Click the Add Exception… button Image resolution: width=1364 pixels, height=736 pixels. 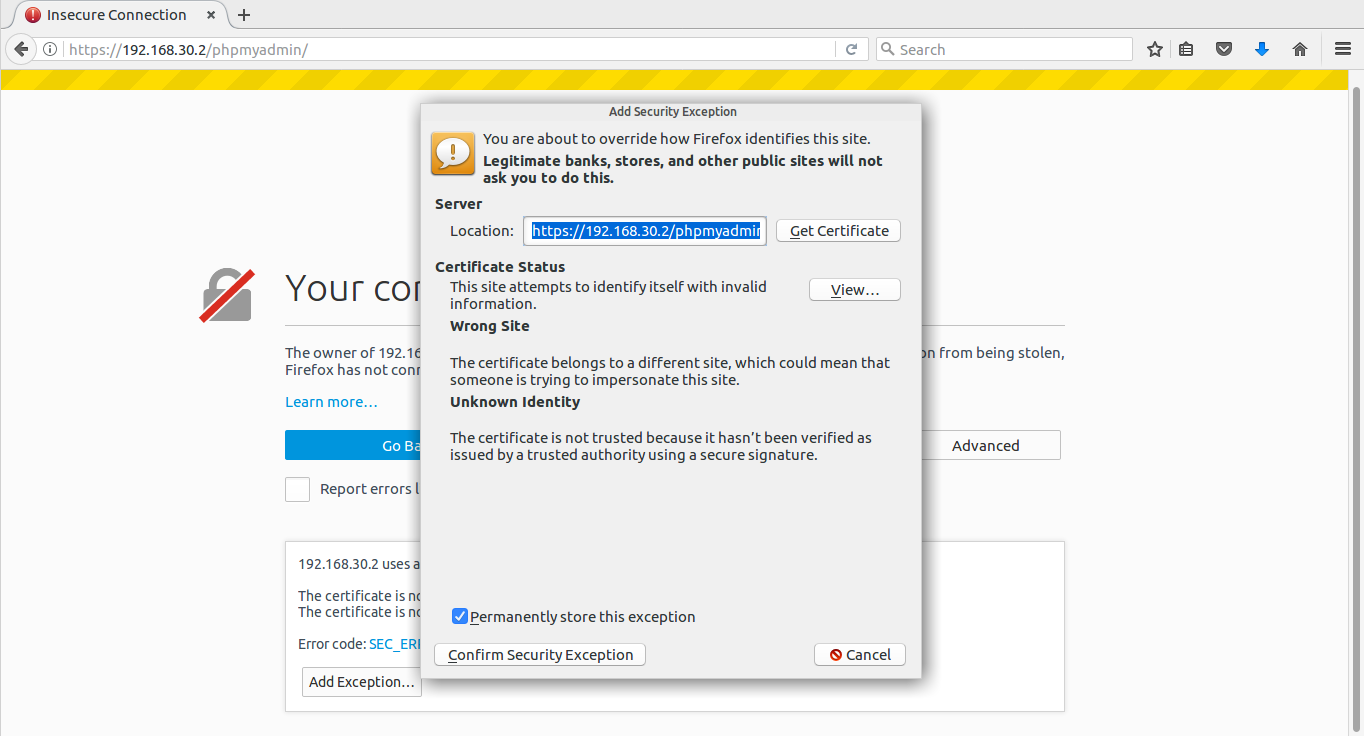point(362,682)
